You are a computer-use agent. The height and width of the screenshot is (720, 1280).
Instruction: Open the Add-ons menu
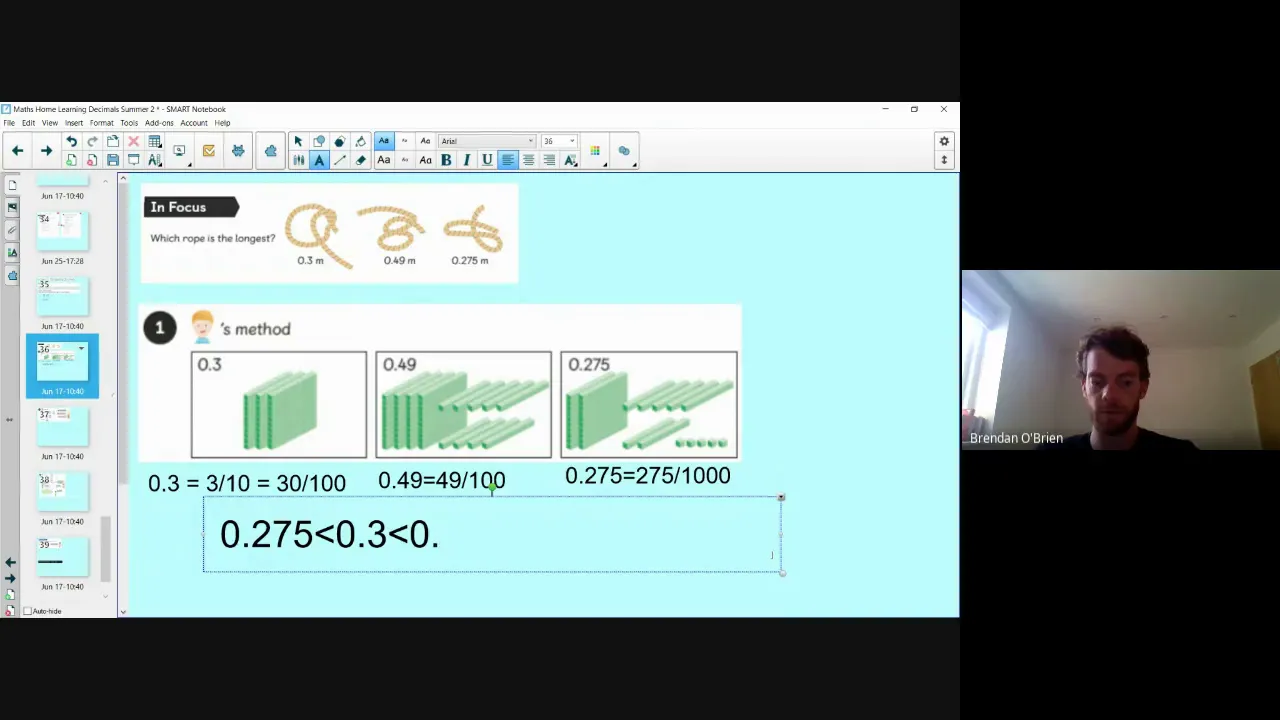click(159, 123)
